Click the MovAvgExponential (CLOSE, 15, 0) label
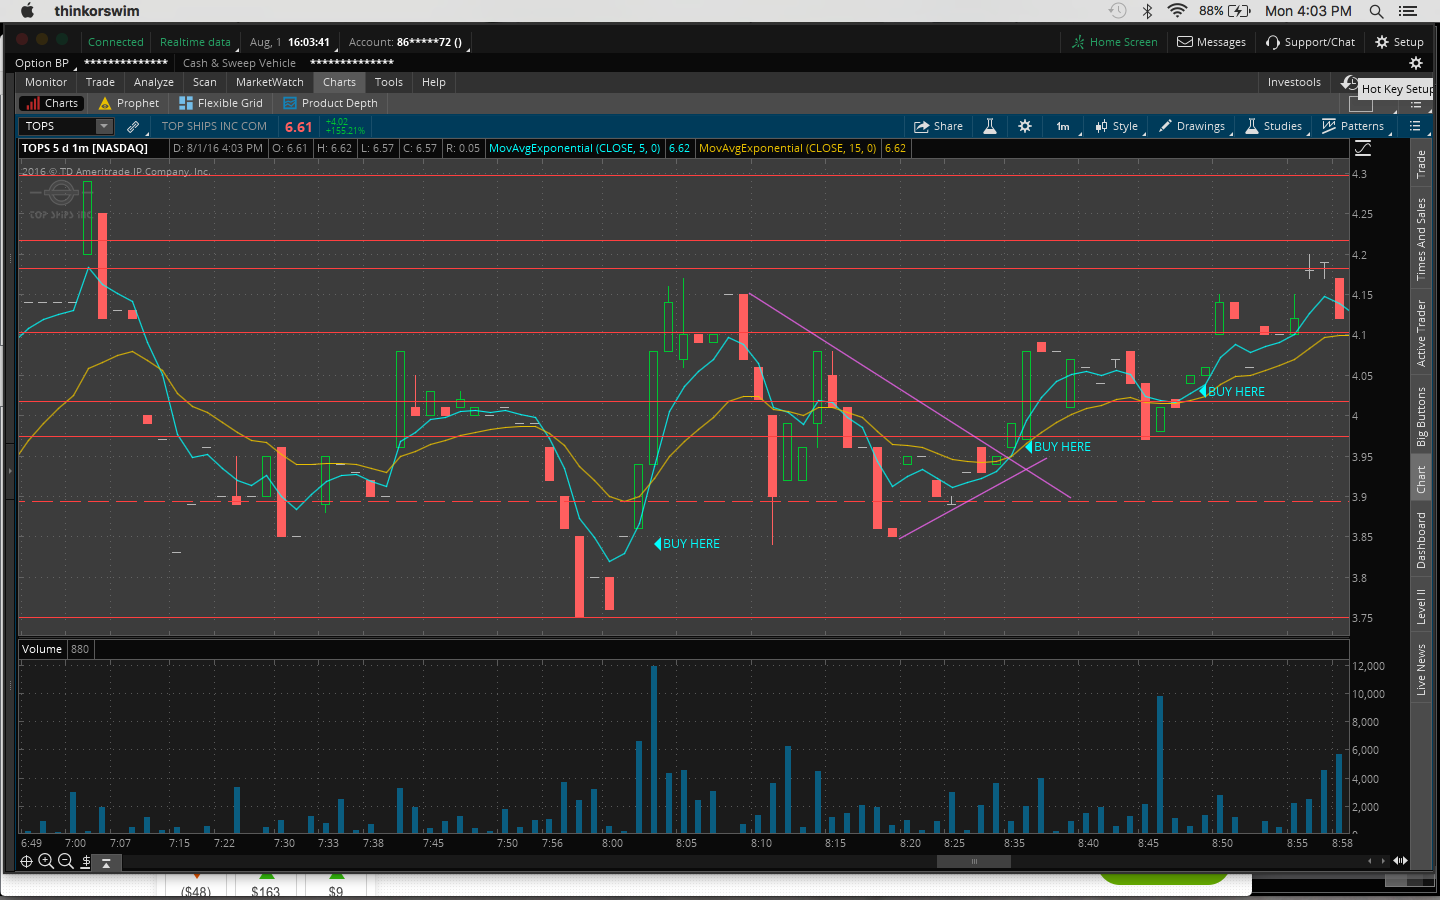Viewport: 1440px width, 900px height. pos(788,148)
